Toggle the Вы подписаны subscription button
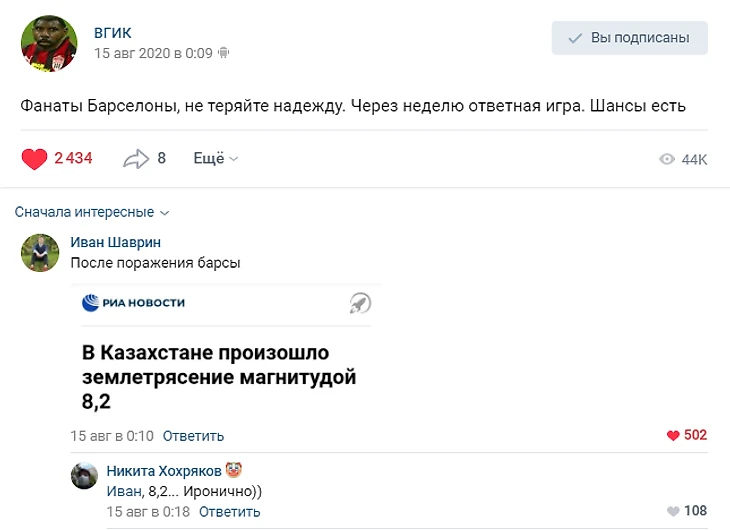 tap(629, 38)
